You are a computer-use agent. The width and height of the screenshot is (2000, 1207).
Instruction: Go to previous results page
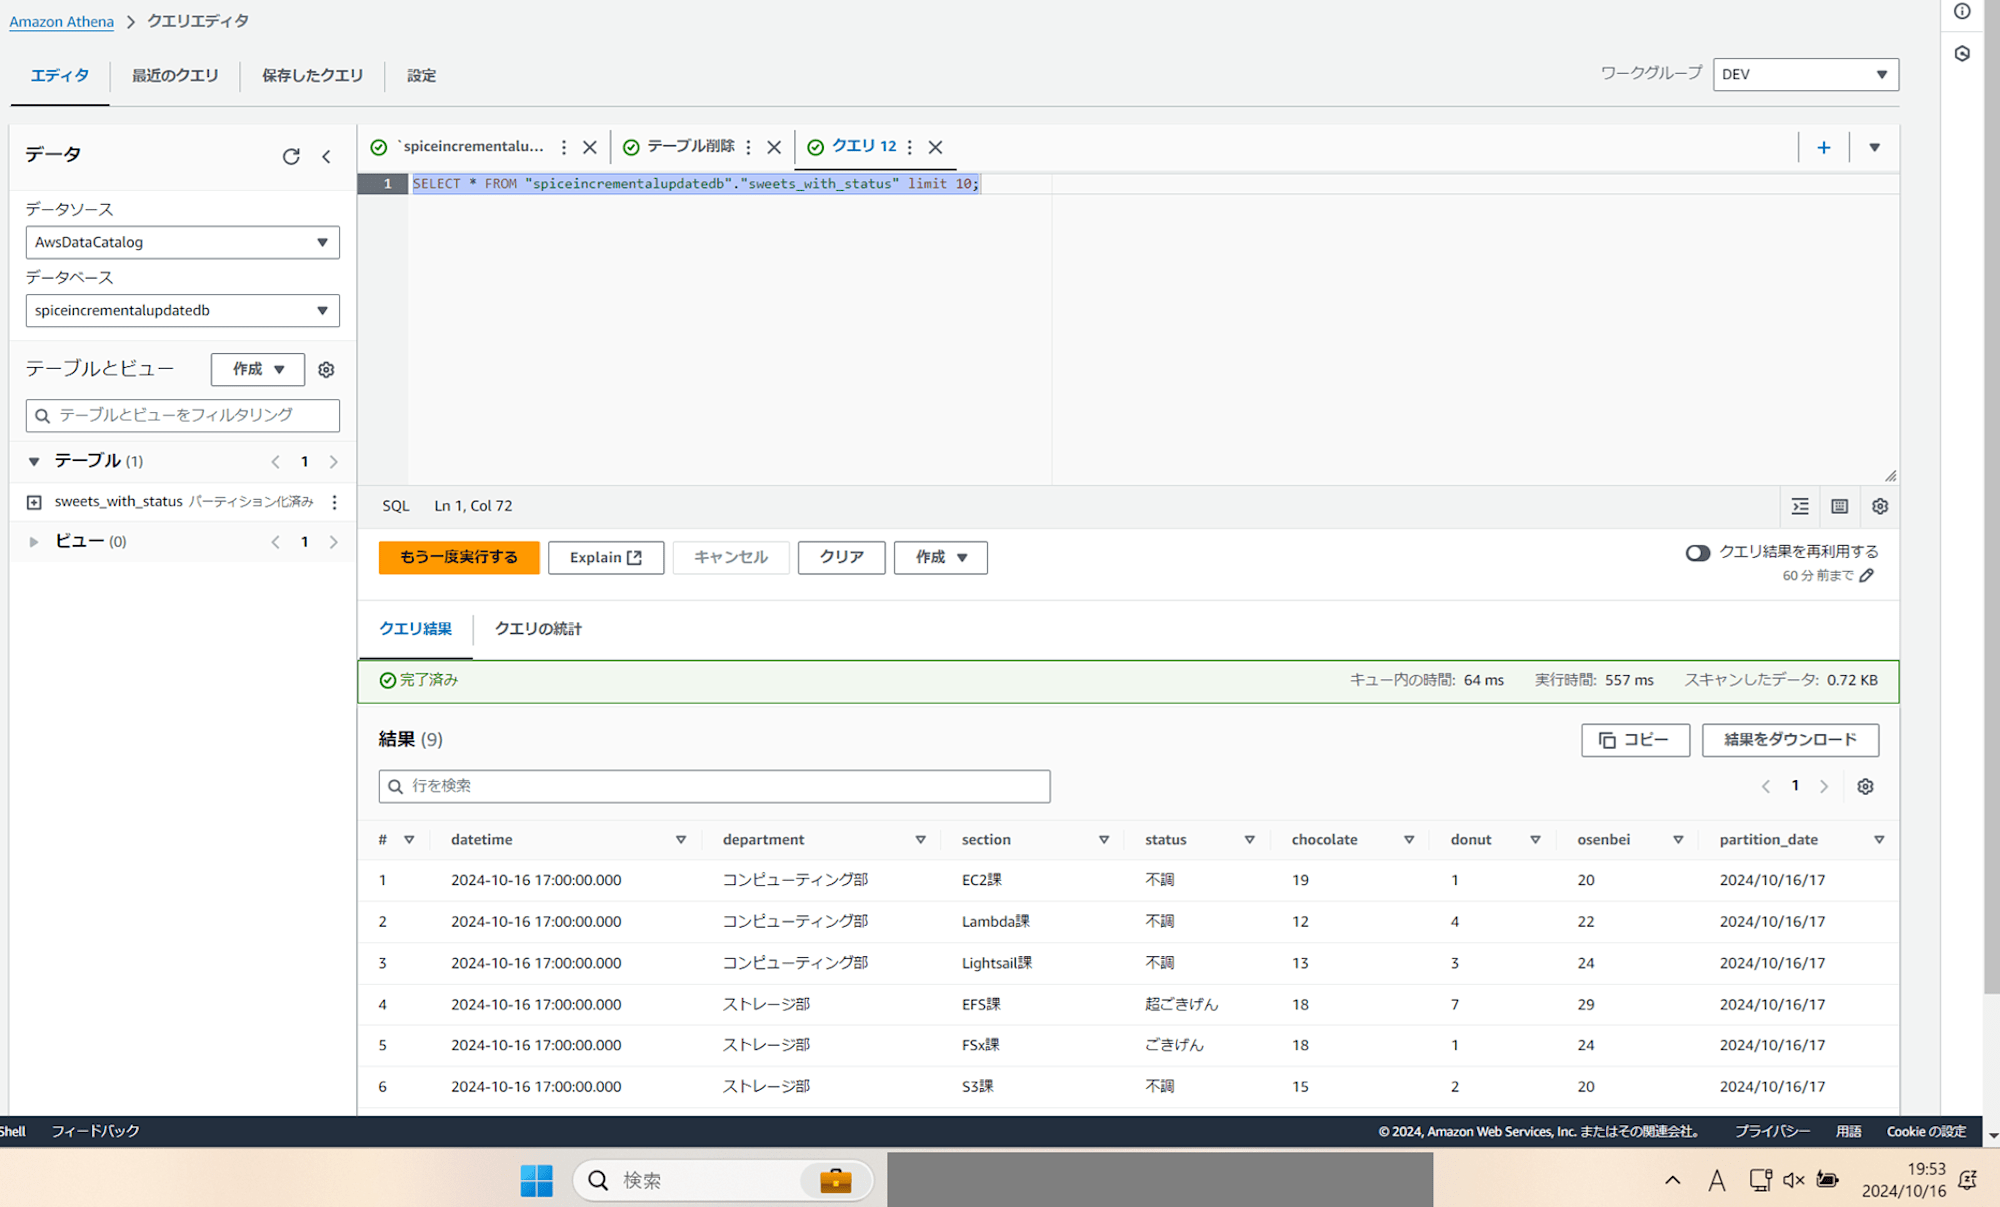[1766, 787]
